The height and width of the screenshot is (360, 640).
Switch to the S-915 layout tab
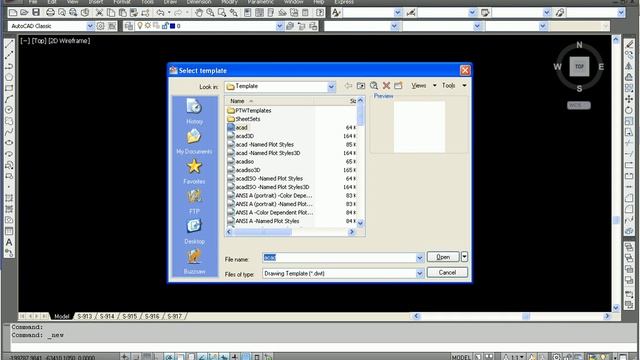tap(130, 316)
